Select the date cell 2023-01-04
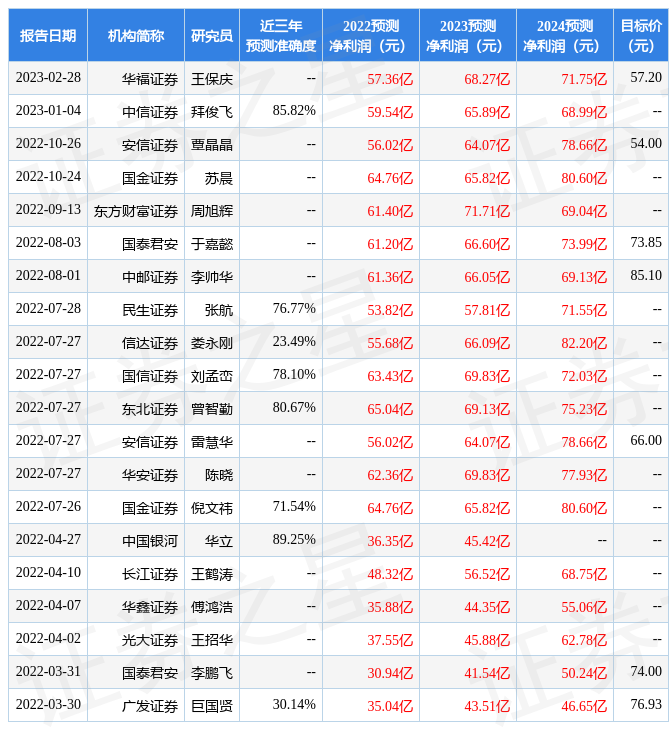This screenshot has width=669, height=730. (48, 111)
